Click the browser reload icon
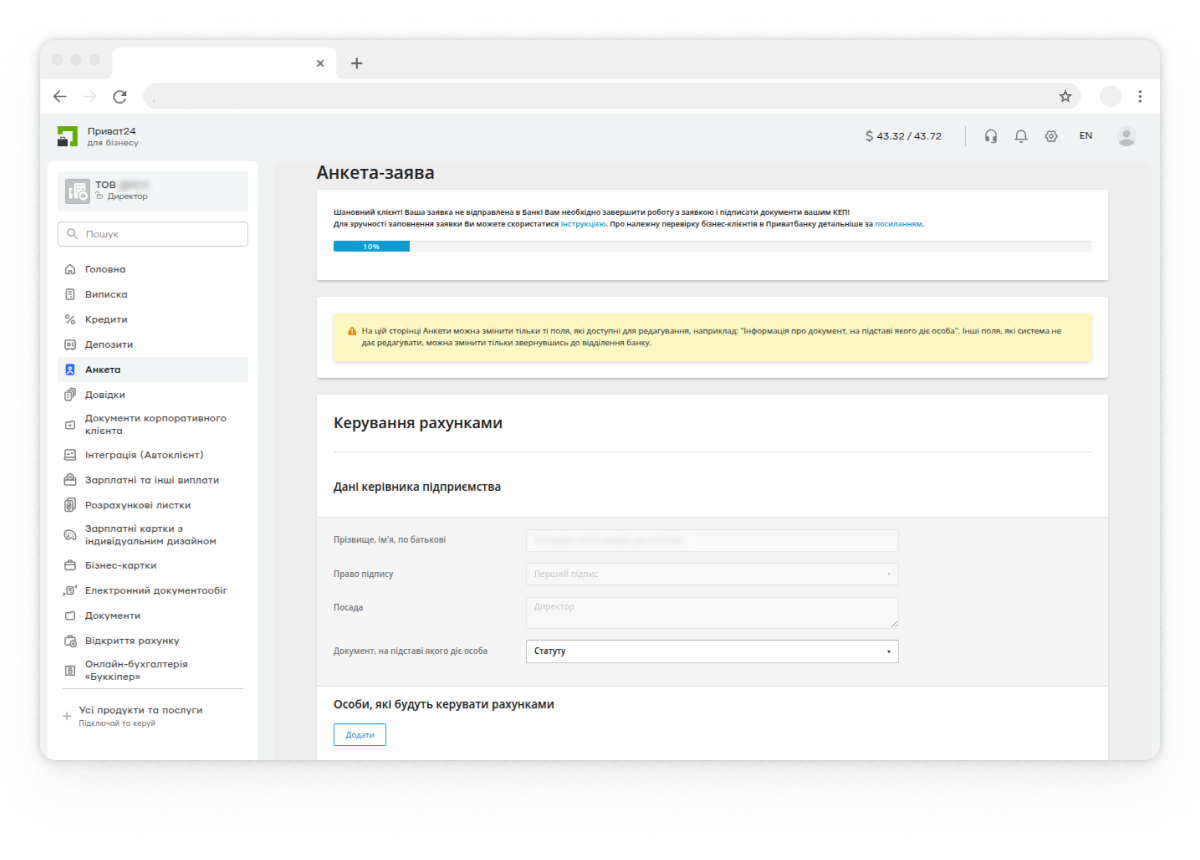 click(x=120, y=96)
